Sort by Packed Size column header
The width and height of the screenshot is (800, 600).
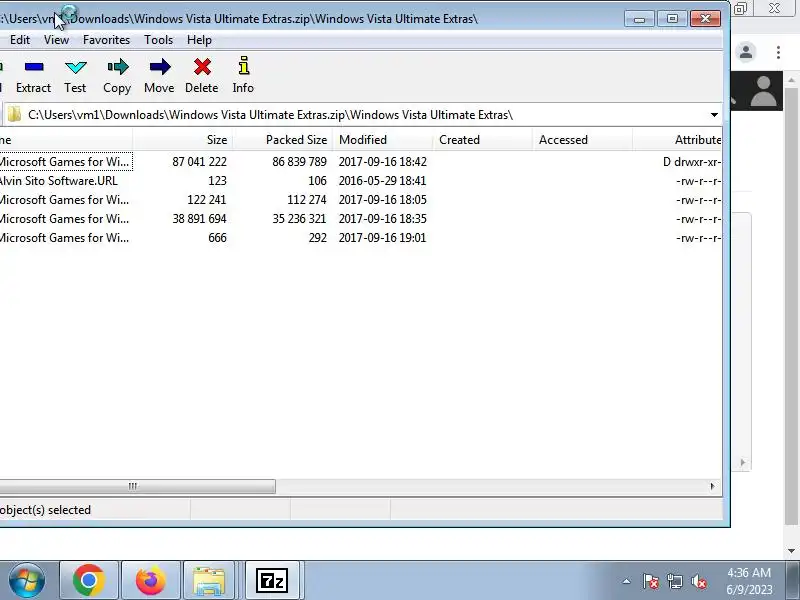click(x=283, y=140)
